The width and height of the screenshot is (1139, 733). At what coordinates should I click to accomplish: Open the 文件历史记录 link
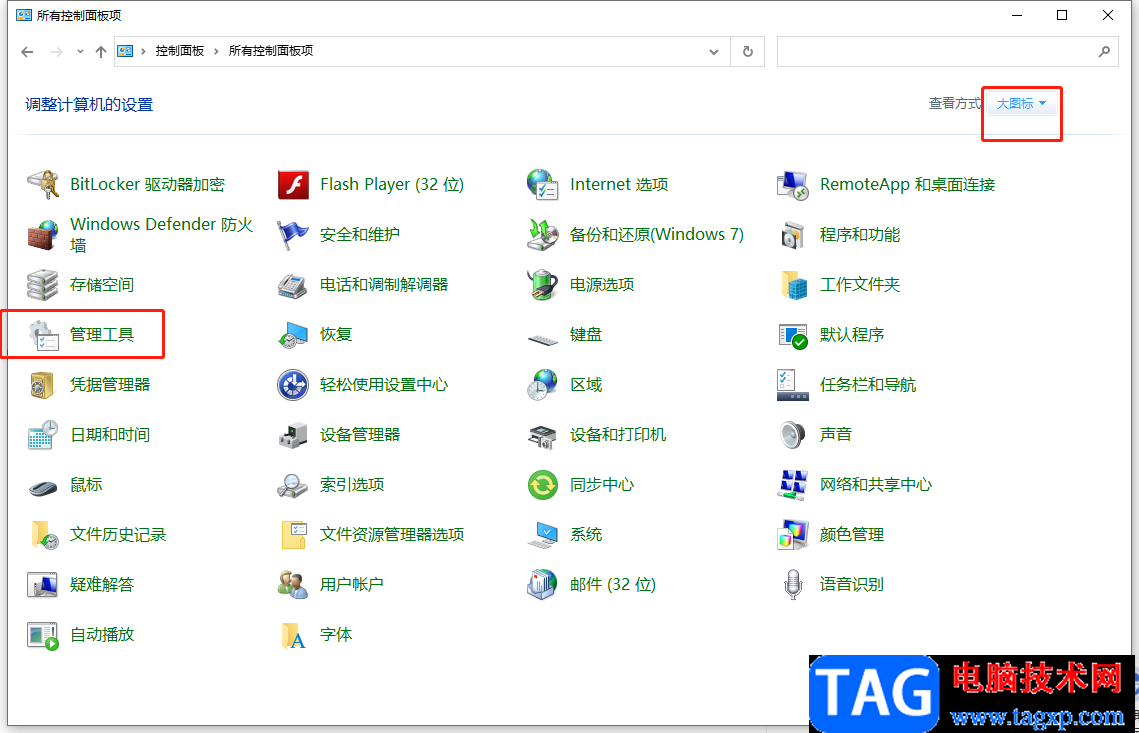(x=118, y=535)
